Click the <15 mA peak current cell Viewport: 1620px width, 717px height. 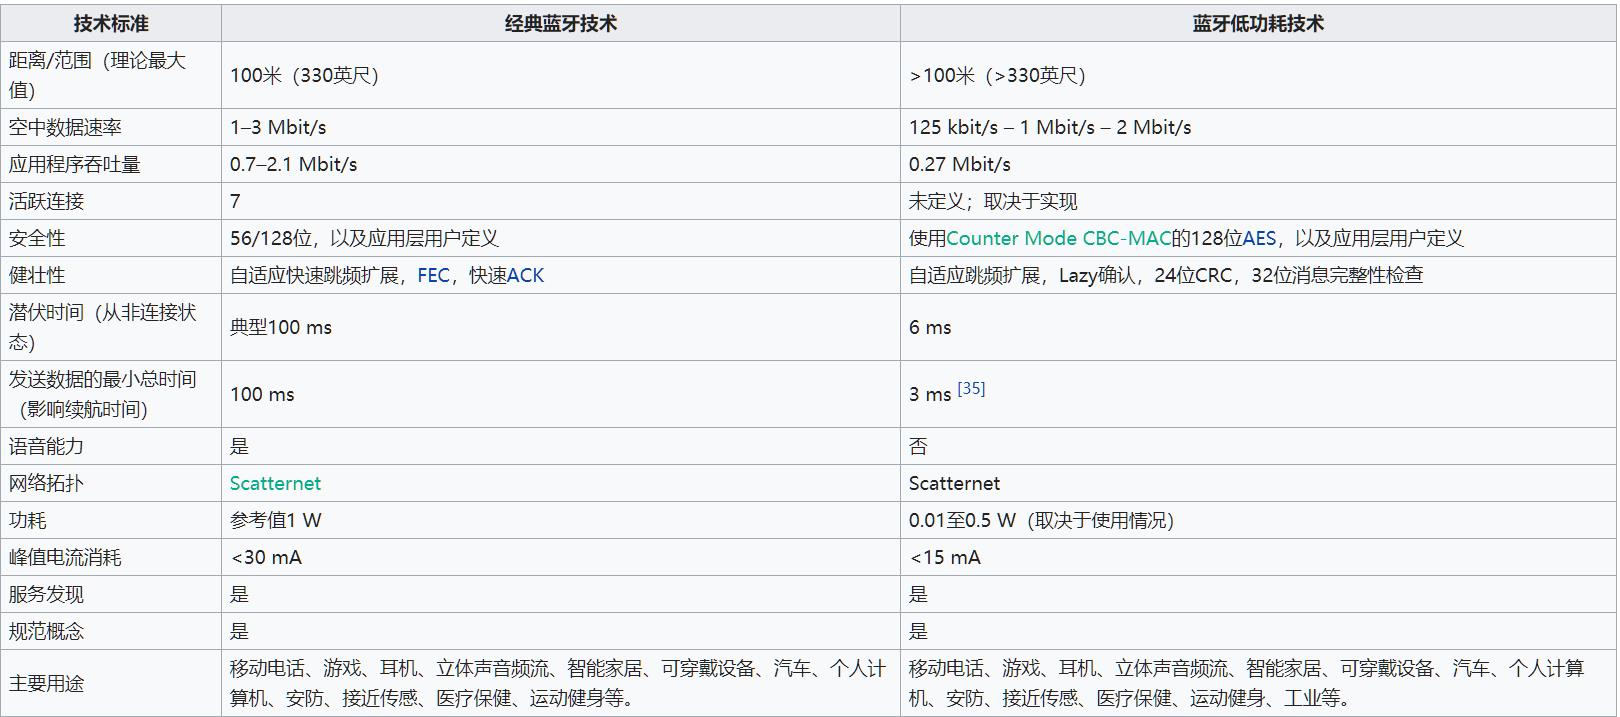944,557
